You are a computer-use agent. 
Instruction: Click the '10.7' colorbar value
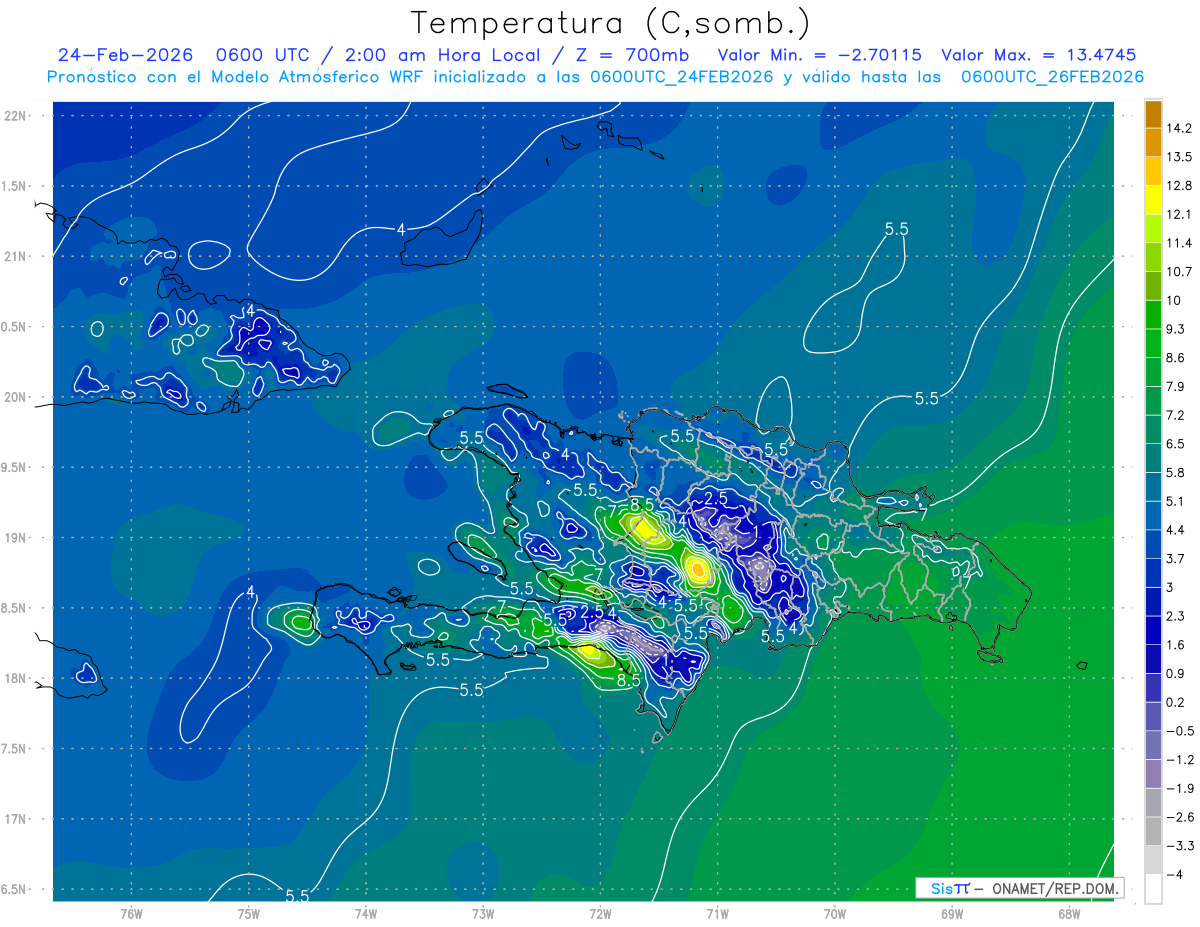(1179, 272)
